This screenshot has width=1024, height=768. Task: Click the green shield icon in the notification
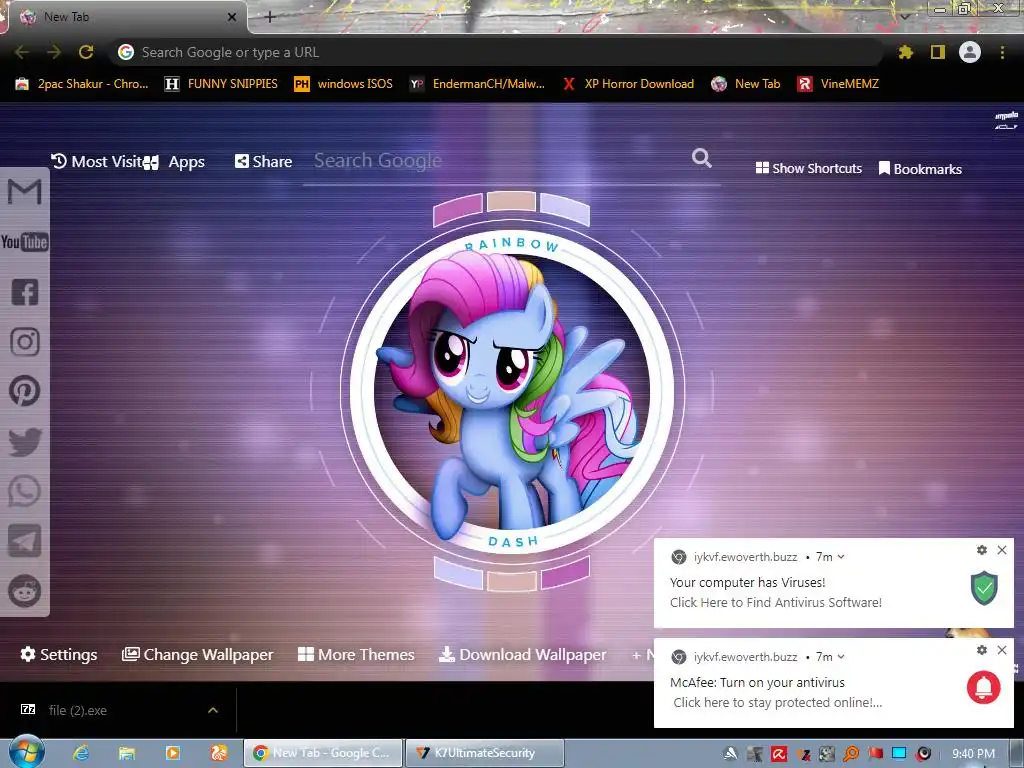[984, 588]
